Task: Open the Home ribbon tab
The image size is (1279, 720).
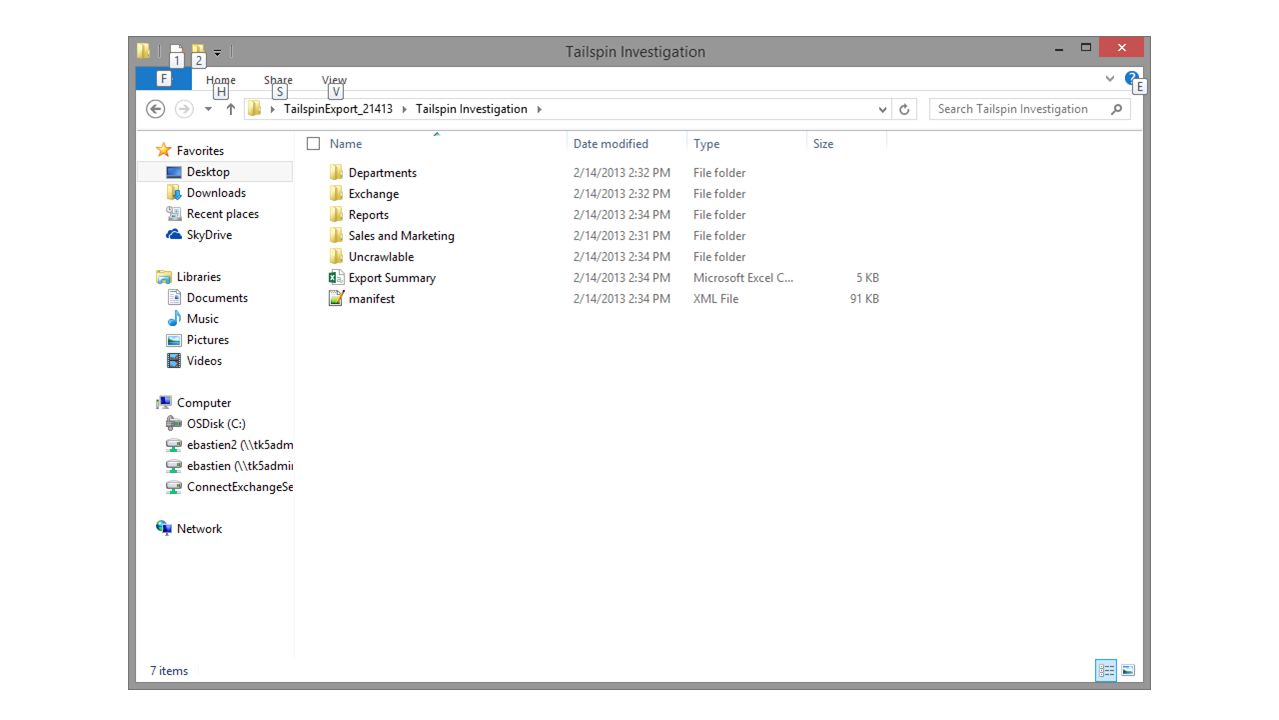Action: 221,80
